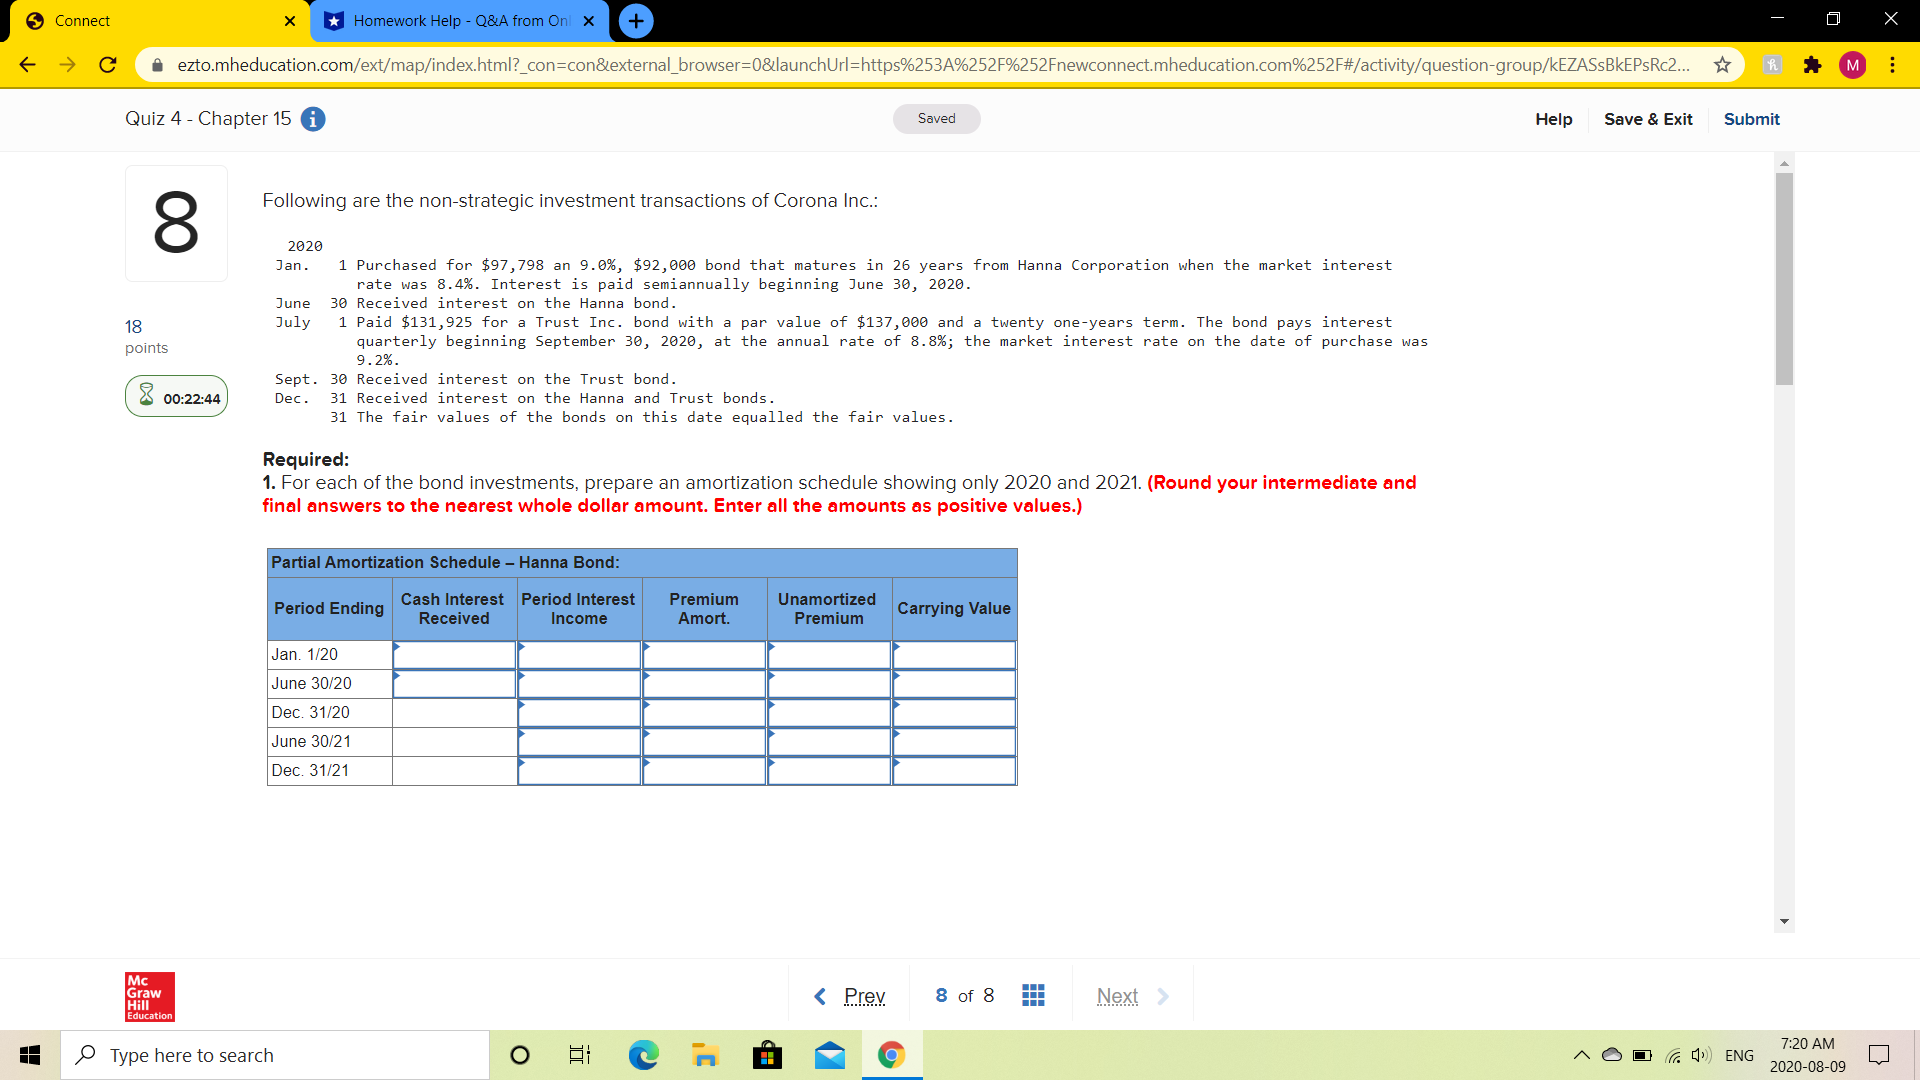This screenshot has width=1920, height=1080.
Task: Click the quiz info icon beside Chapter 15
Action: coord(313,119)
